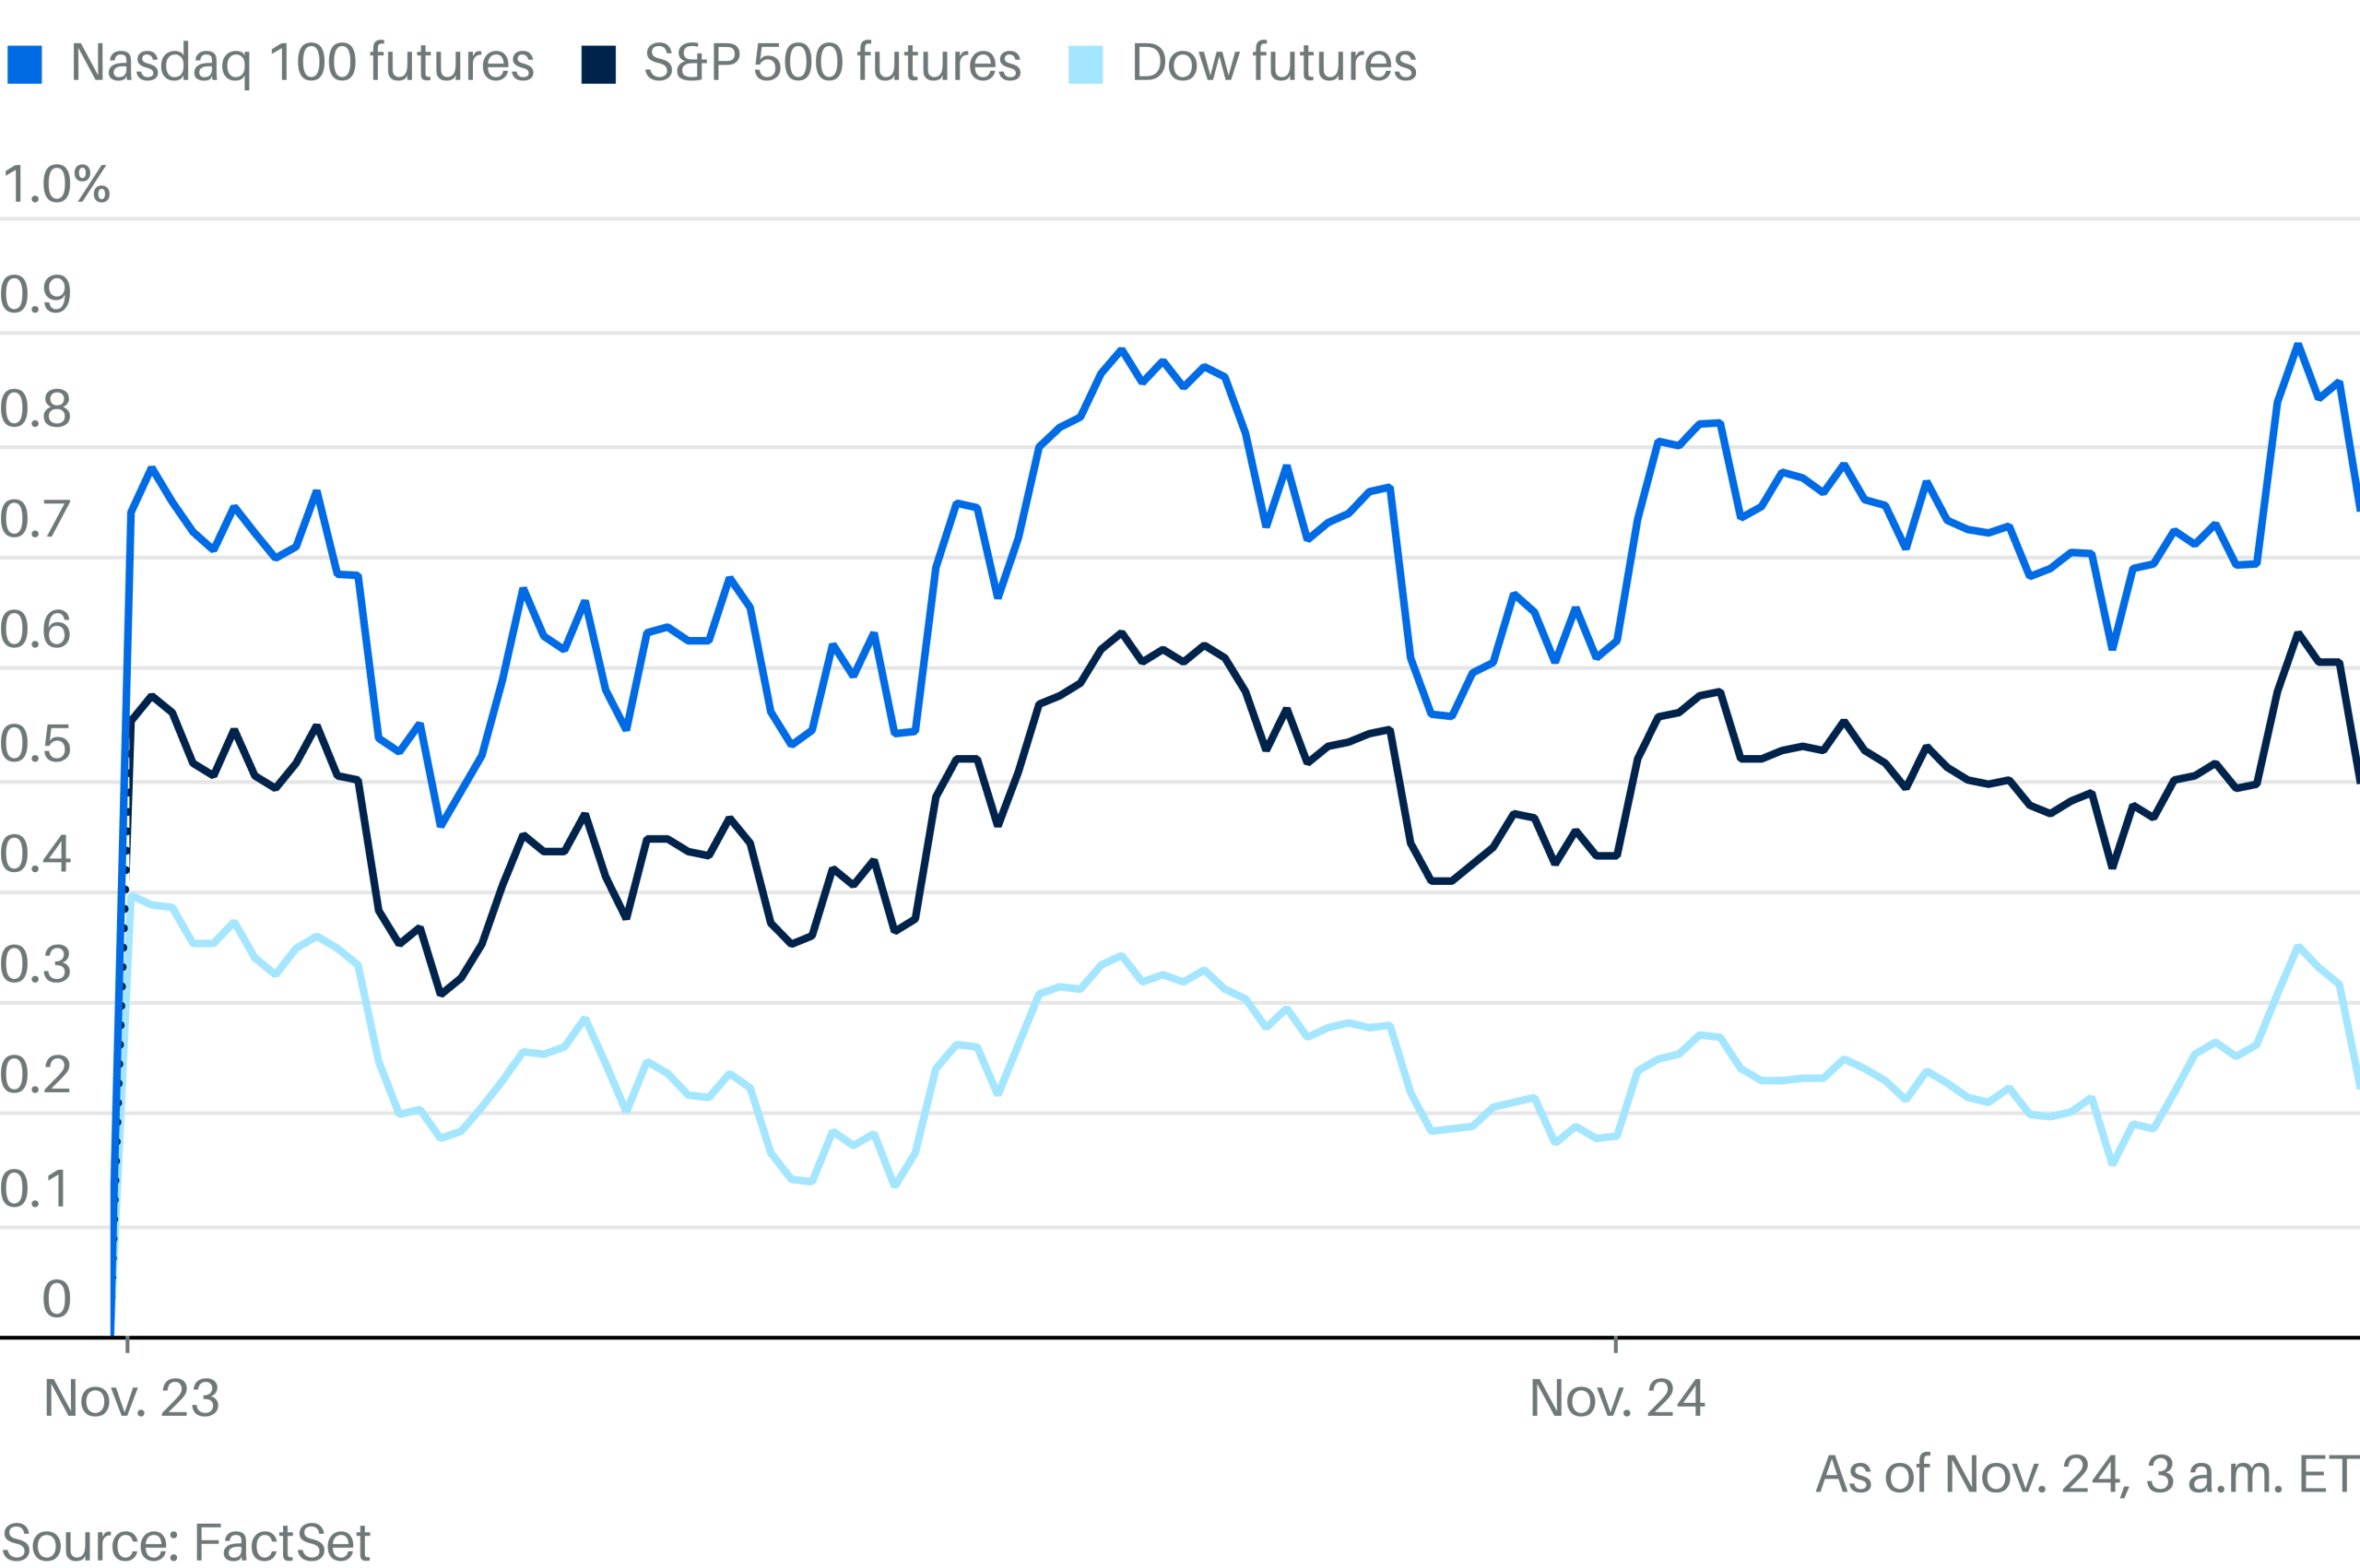Viewport: 2360px width, 1568px height.
Task: Select the "Nasdaq 100 futures" legend label
Action: pyautogui.click(x=302, y=63)
